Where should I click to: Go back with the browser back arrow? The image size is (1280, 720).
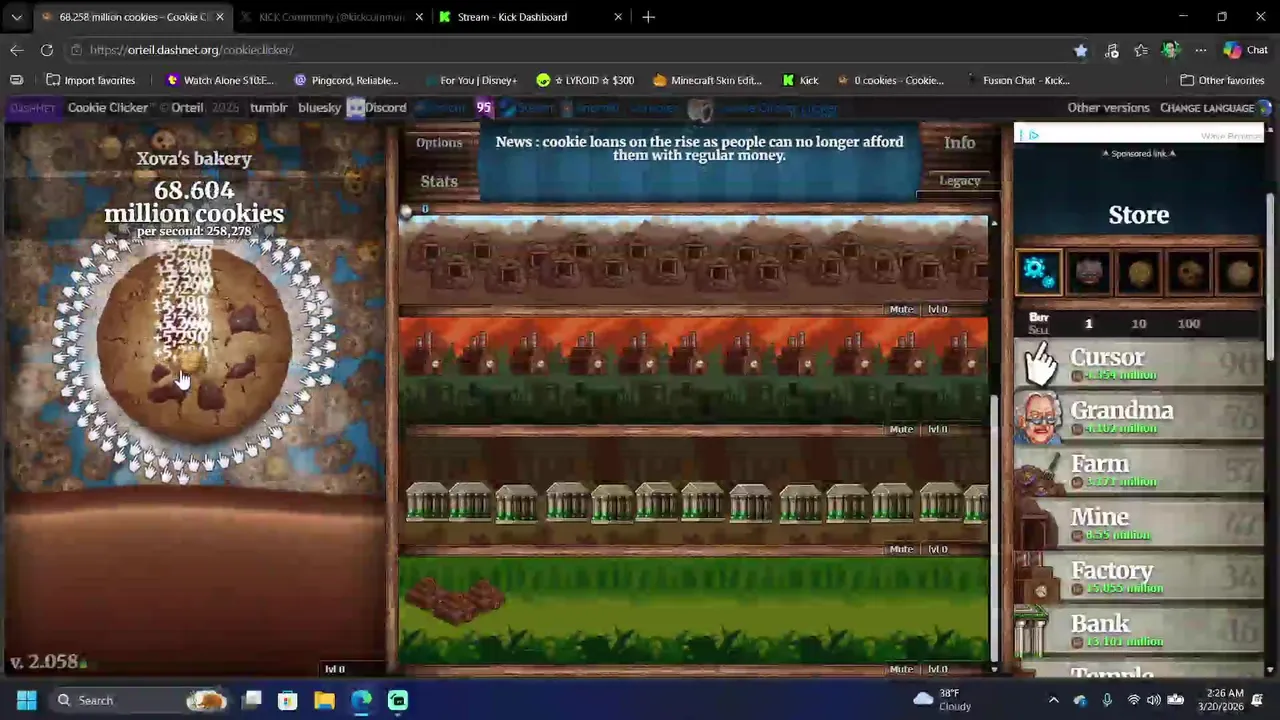[x=17, y=49]
